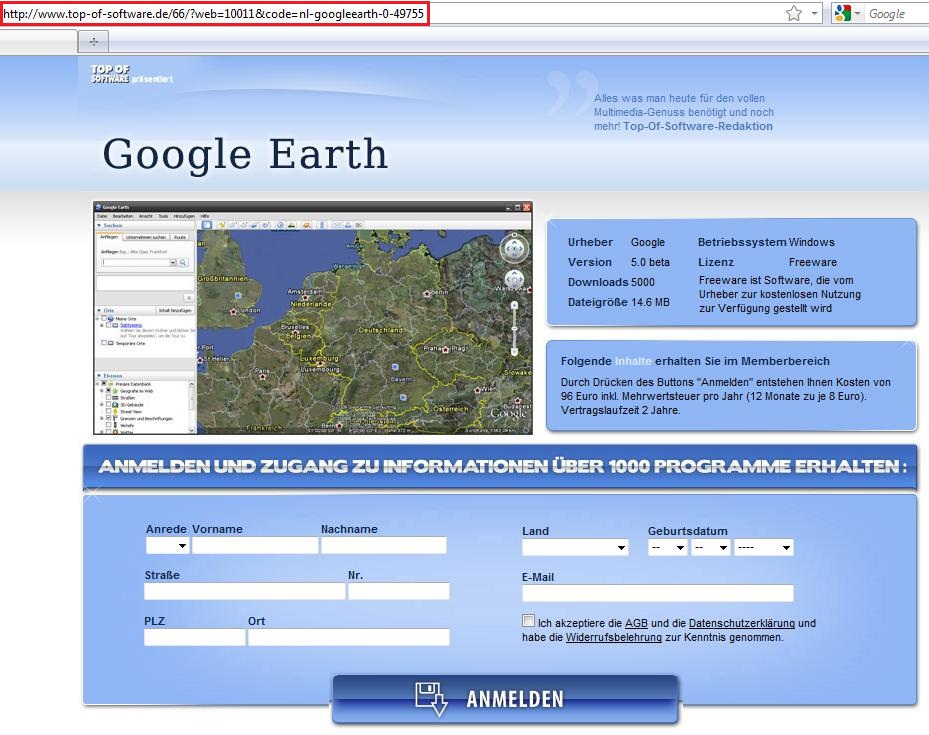This screenshot has height=735, width=929.
Task: Click the bookmark star icon in address bar
Action: 794,13
